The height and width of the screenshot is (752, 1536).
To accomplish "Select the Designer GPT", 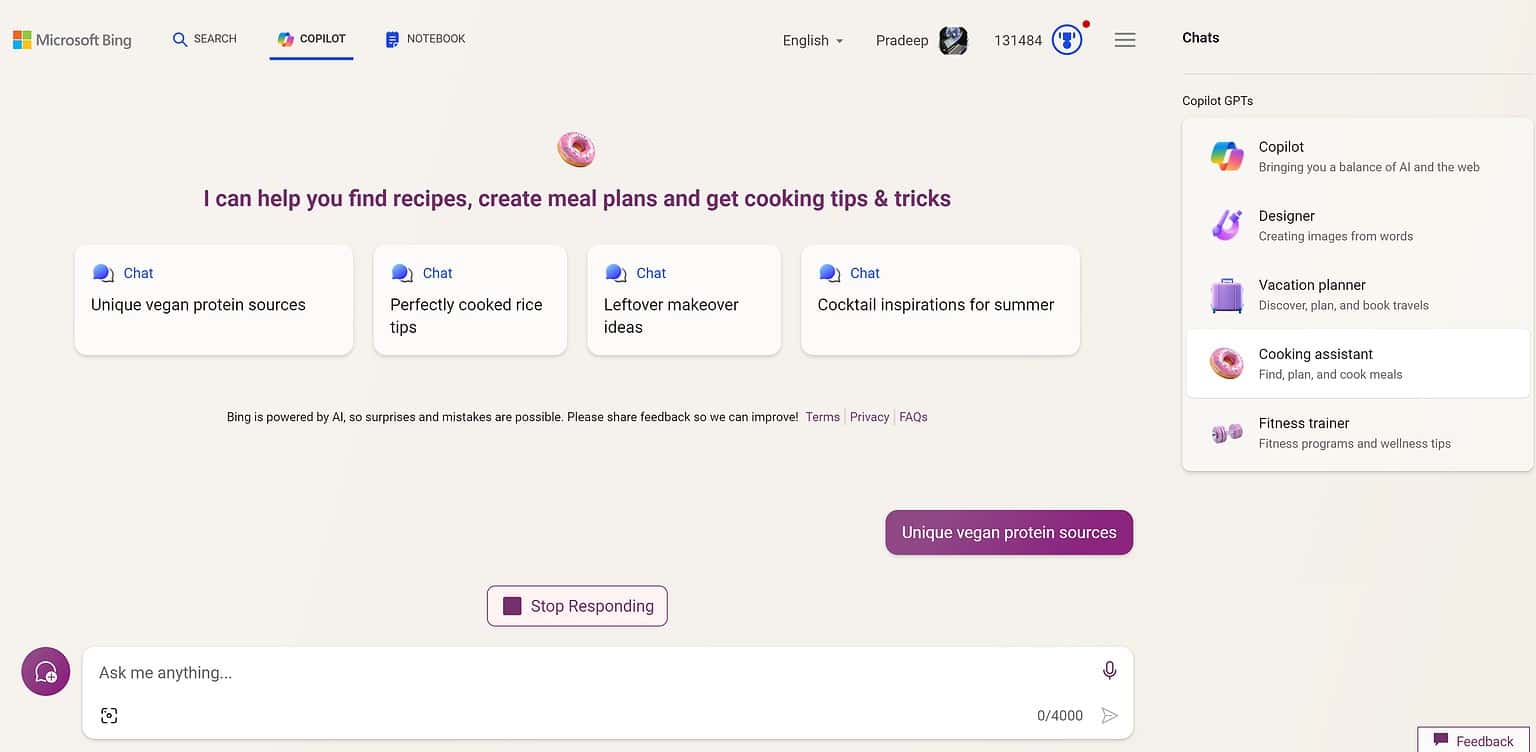I will [x=1358, y=225].
